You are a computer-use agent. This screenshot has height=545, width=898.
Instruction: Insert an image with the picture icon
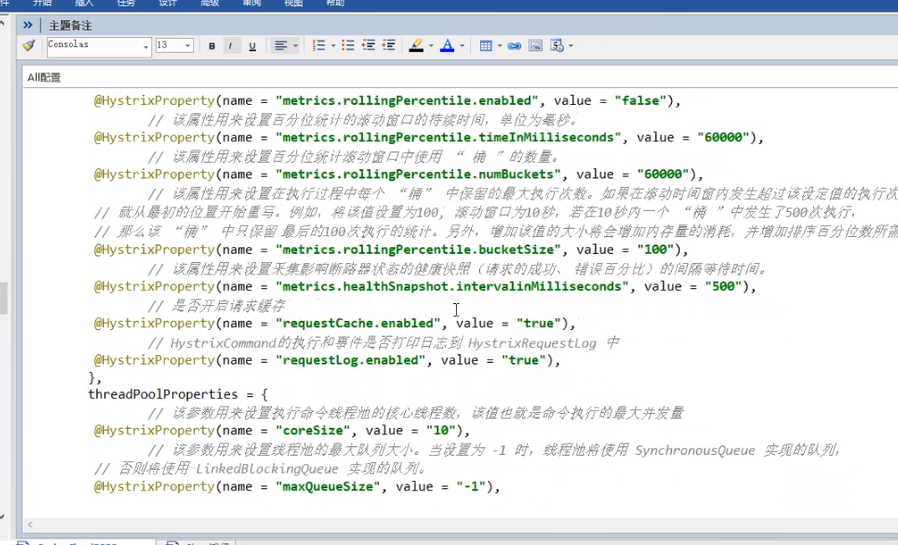click(x=535, y=46)
